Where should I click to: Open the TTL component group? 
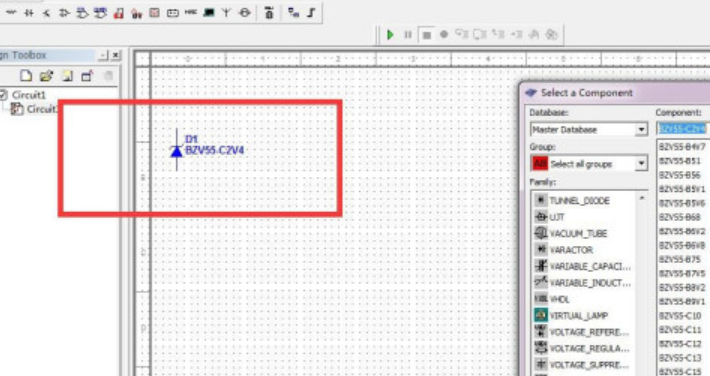[82, 13]
